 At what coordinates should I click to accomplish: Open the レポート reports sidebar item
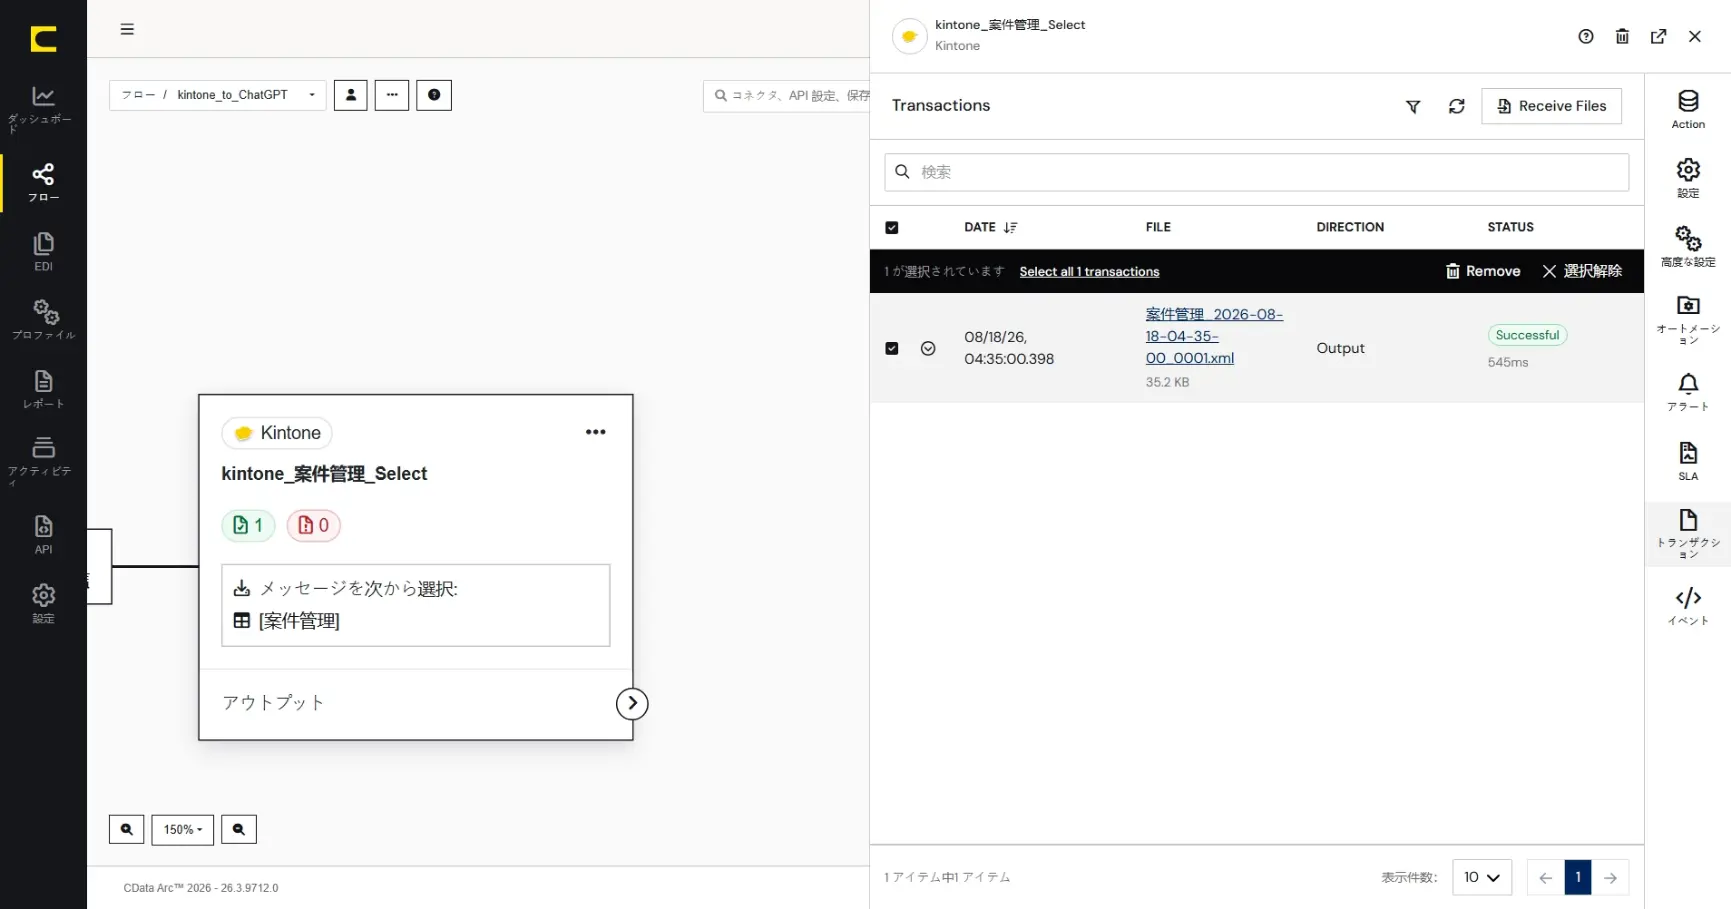[x=43, y=389]
